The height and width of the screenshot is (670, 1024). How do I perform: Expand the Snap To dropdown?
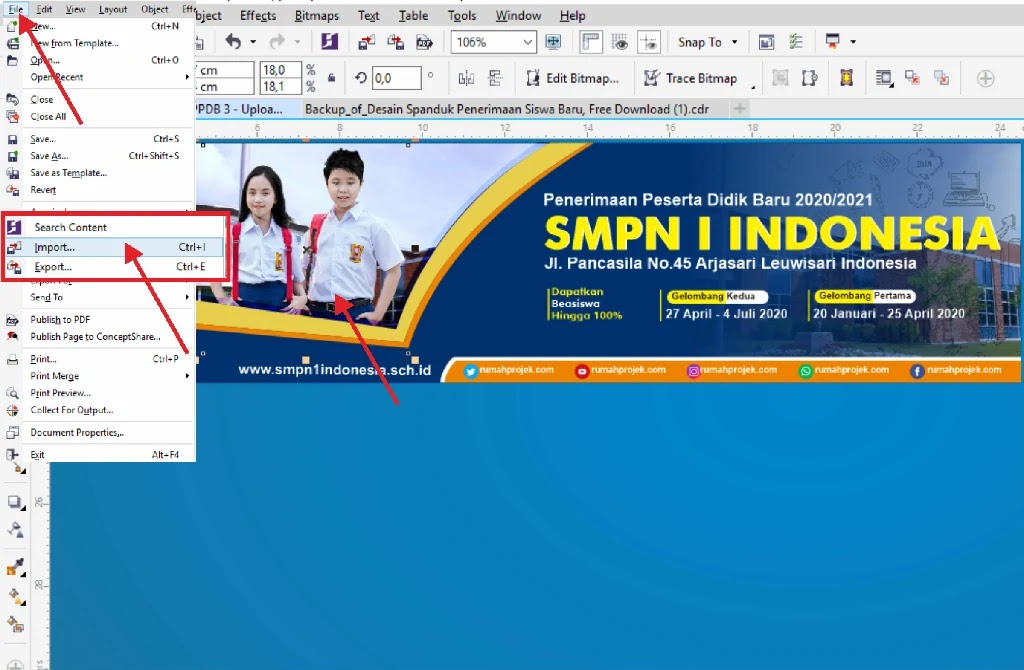735,42
